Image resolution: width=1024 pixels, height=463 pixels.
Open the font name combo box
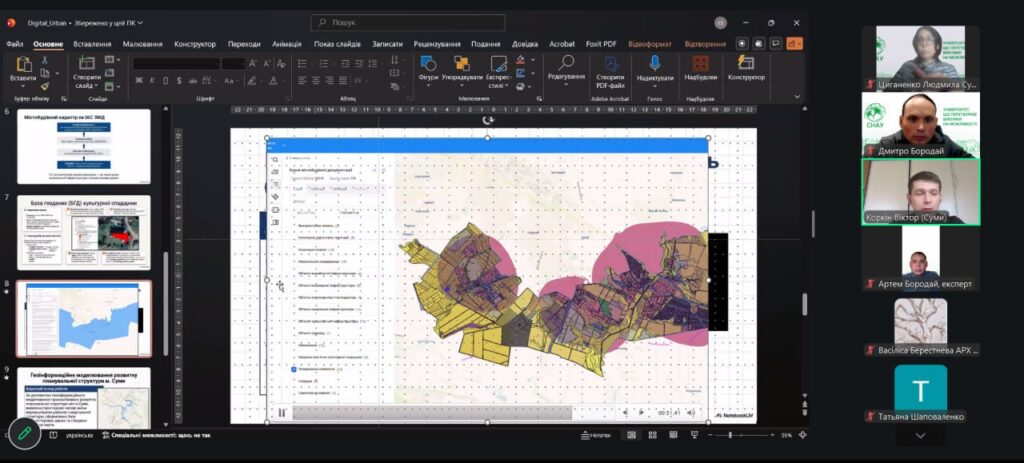coord(176,63)
